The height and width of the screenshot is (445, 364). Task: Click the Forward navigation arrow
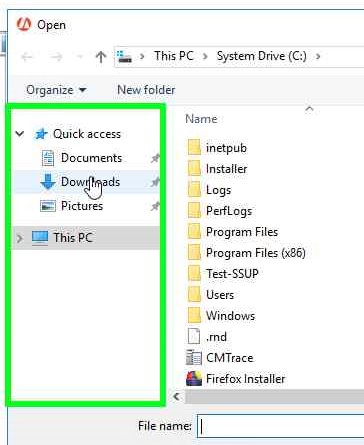pyautogui.click(x=56, y=57)
